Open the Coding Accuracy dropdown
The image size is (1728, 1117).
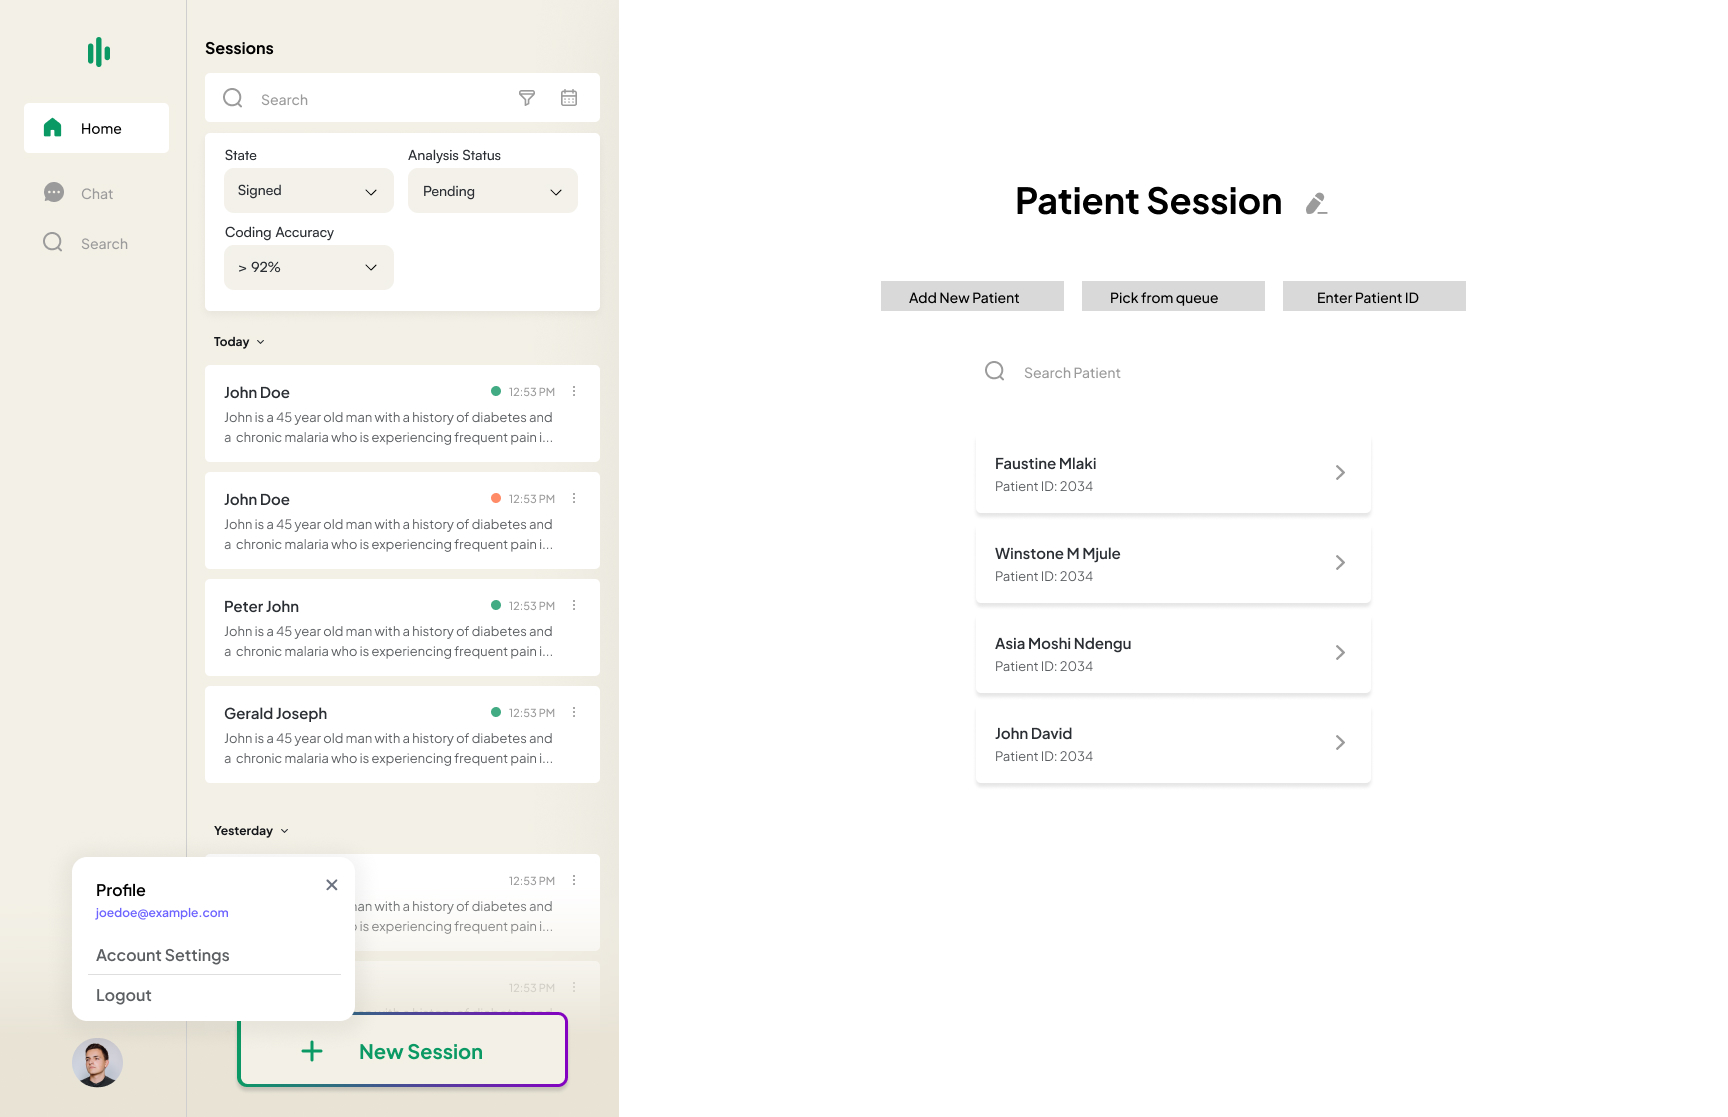[308, 268]
